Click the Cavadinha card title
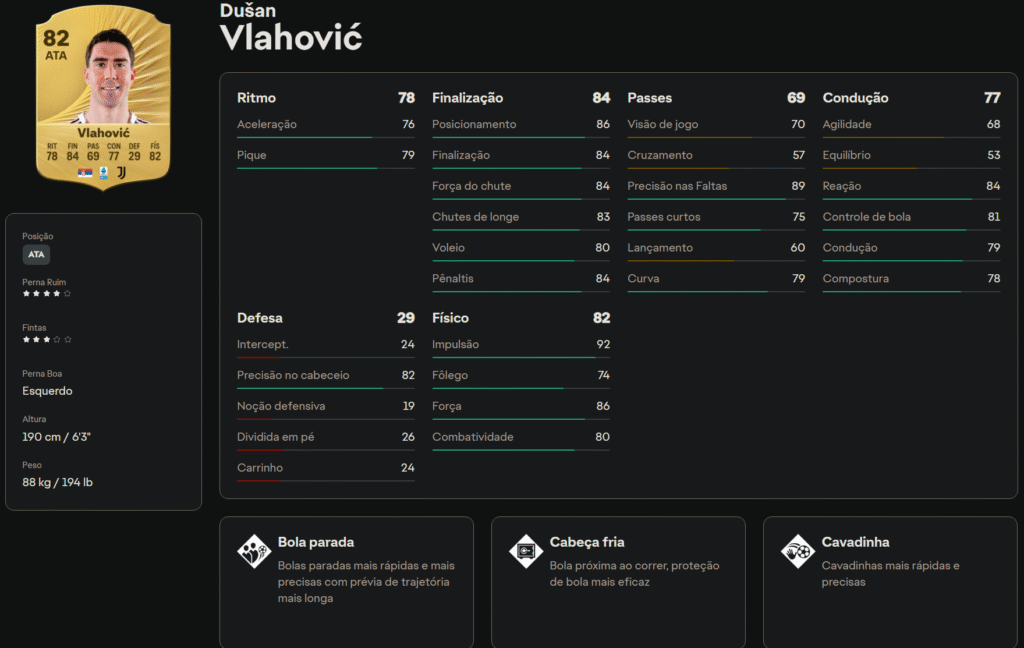Viewport: 1024px width, 648px height. click(855, 542)
